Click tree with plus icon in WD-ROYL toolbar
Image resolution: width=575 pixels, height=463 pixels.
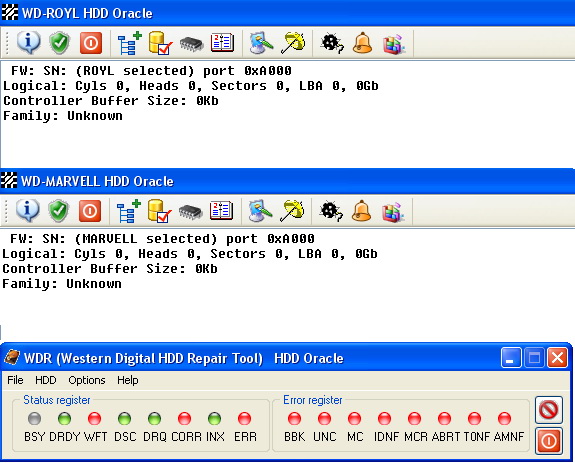click(129, 43)
